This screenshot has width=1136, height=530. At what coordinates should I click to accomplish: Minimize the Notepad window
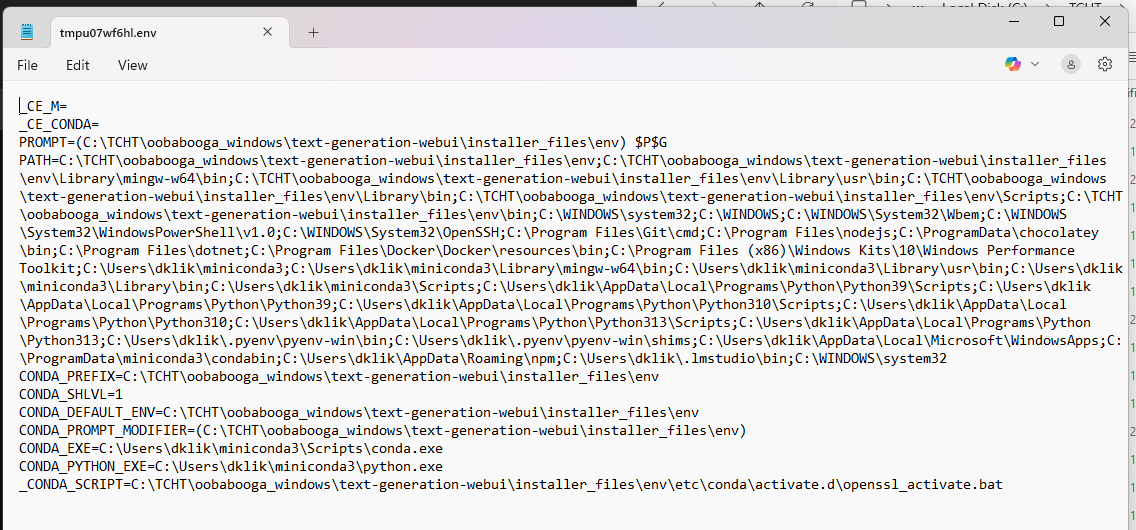point(1013,22)
